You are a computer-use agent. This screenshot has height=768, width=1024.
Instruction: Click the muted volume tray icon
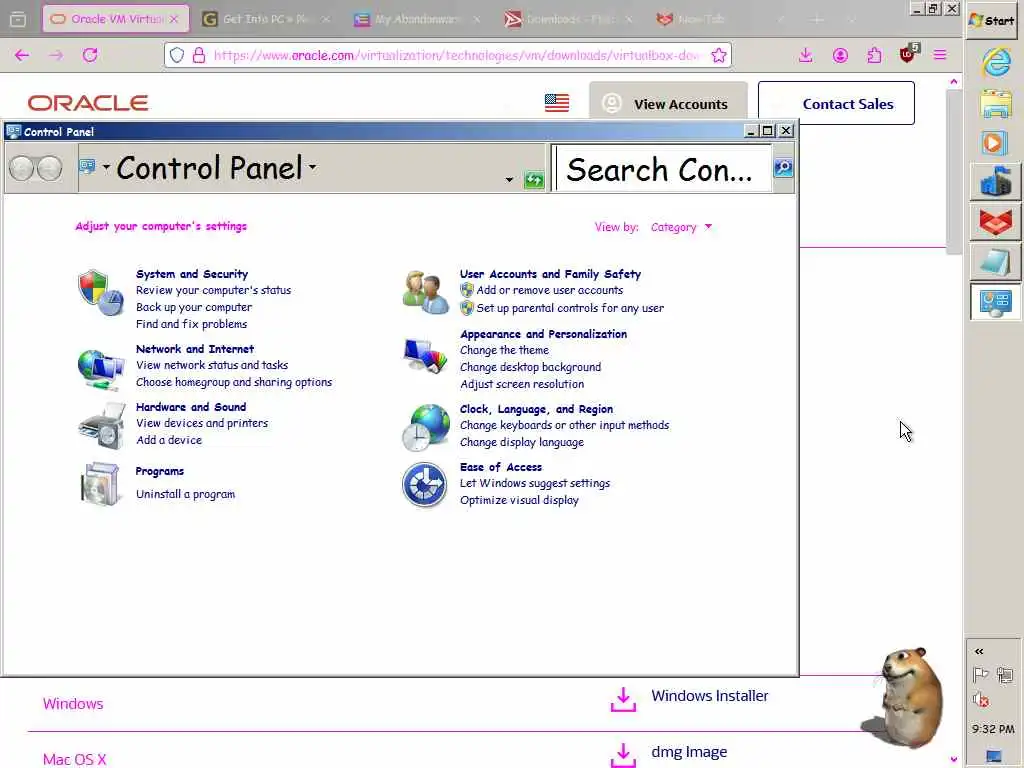[980, 700]
